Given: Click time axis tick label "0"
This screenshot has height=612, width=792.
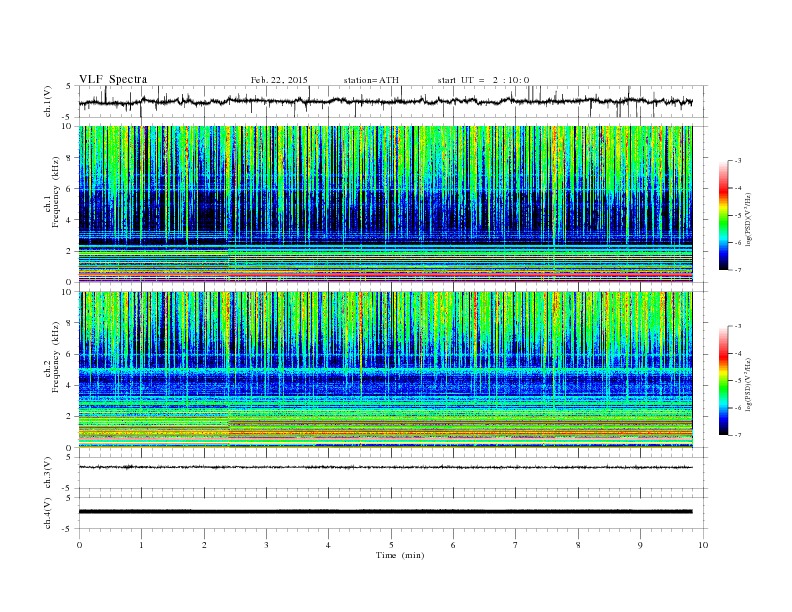Looking at the screenshot, I should 79,545.
